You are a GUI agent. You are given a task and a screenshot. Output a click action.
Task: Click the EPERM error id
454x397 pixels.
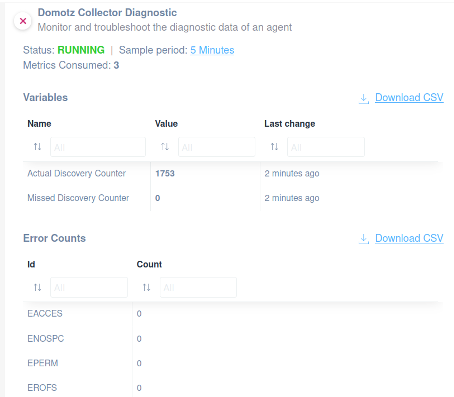[43, 363]
